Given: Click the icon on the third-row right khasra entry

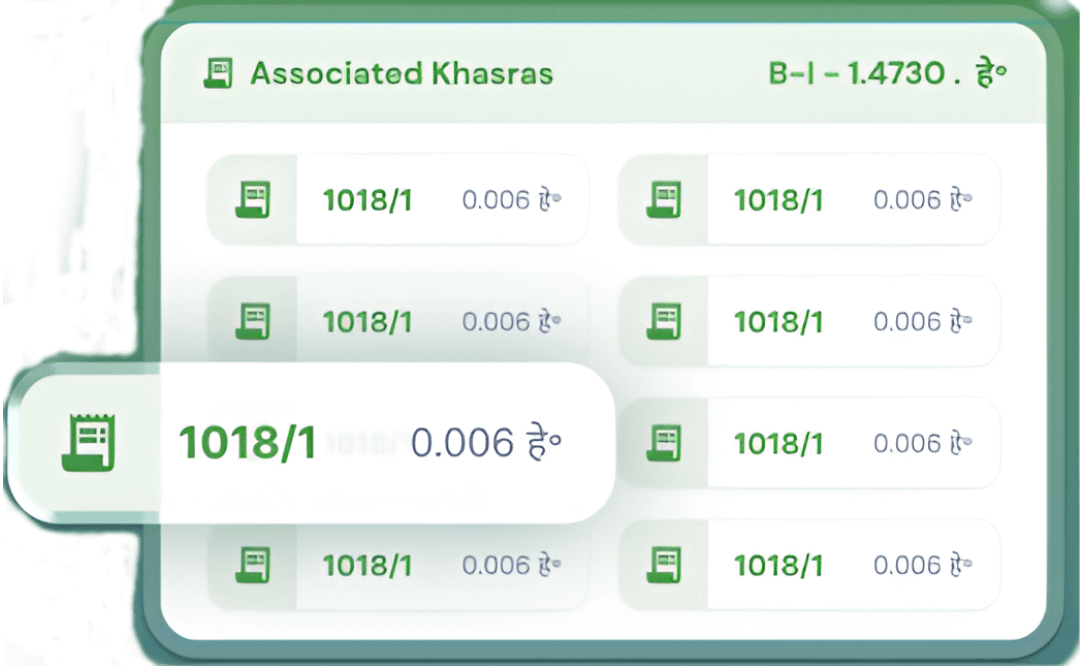Looking at the screenshot, I should coord(663,442).
